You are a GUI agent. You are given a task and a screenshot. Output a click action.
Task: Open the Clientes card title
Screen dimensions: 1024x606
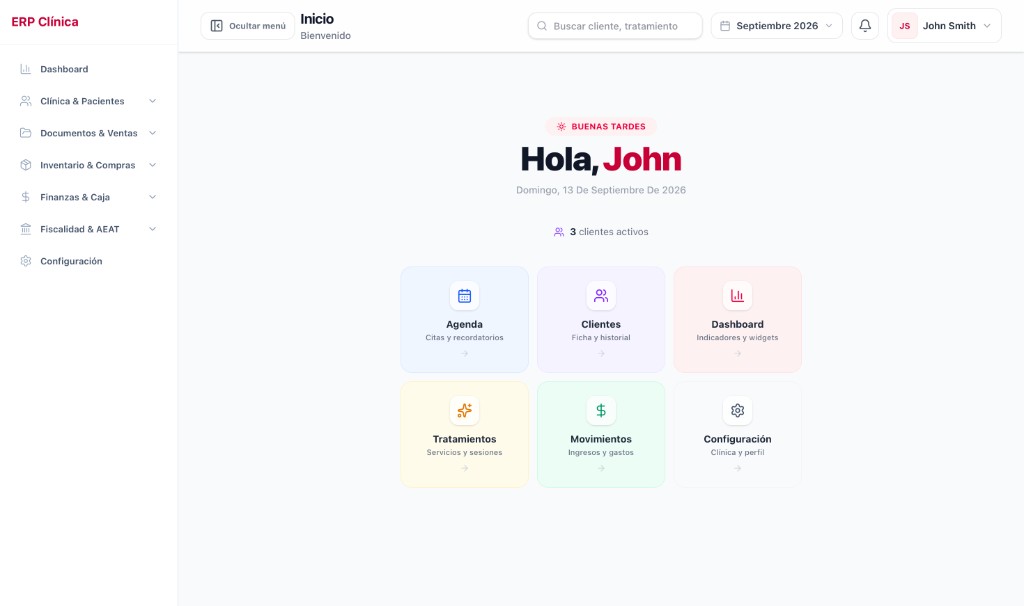click(x=601, y=325)
